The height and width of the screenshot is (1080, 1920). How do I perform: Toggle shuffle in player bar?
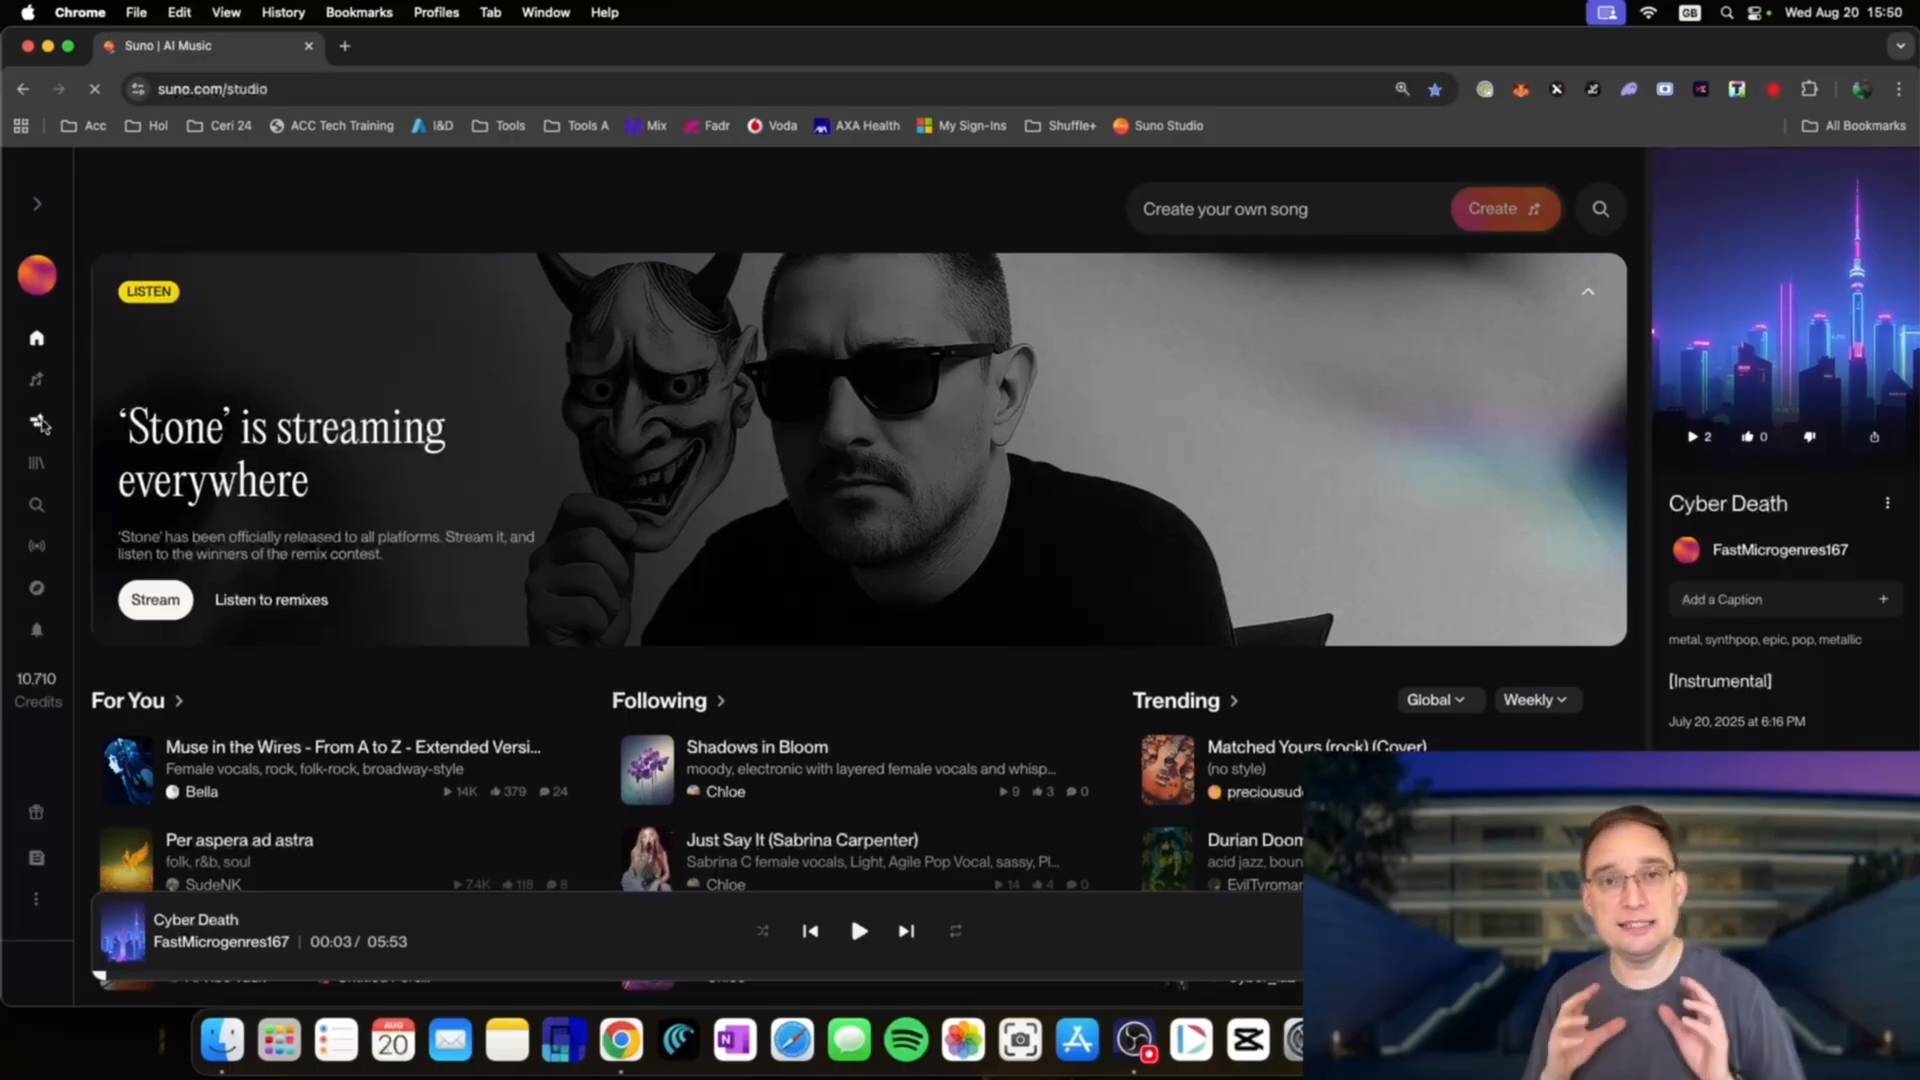tap(763, 931)
